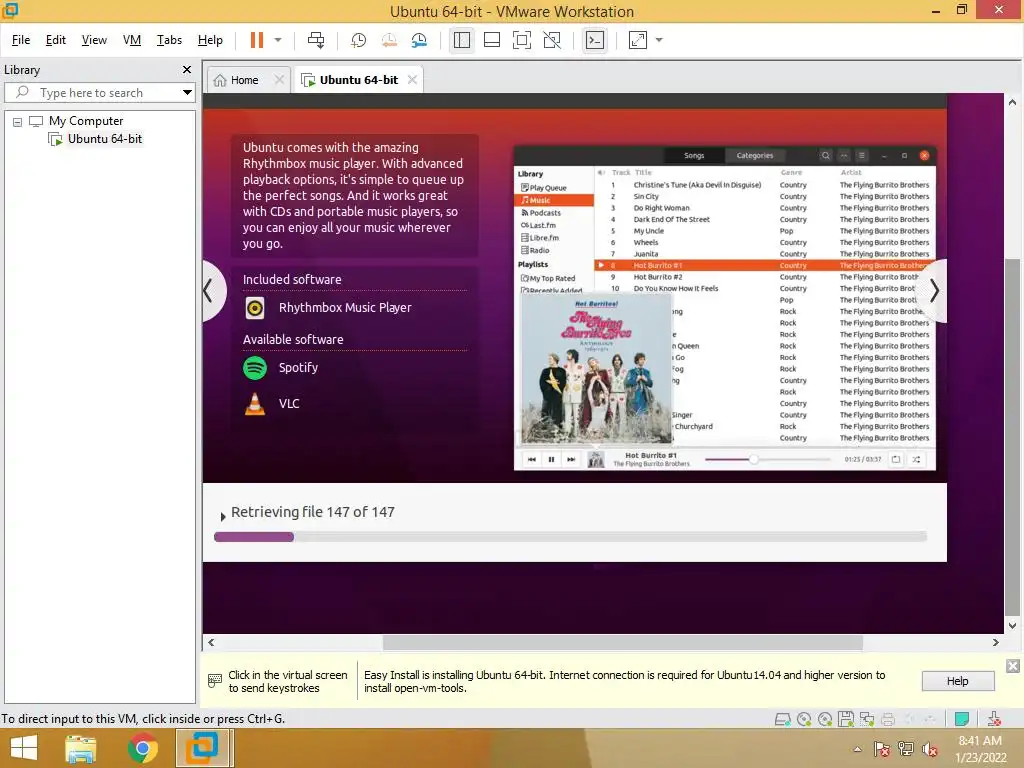Open the Edit menu
This screenshot has height=768, width=1024.
click(56, 40)
